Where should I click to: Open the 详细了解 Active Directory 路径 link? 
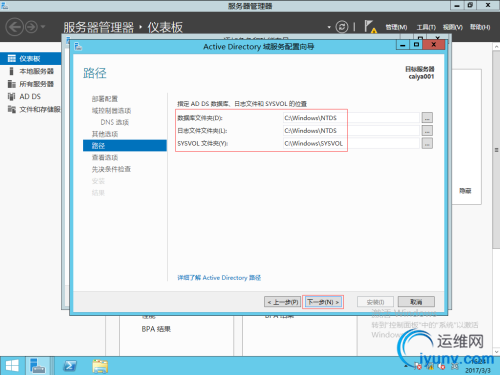click(x=219, y=278)
